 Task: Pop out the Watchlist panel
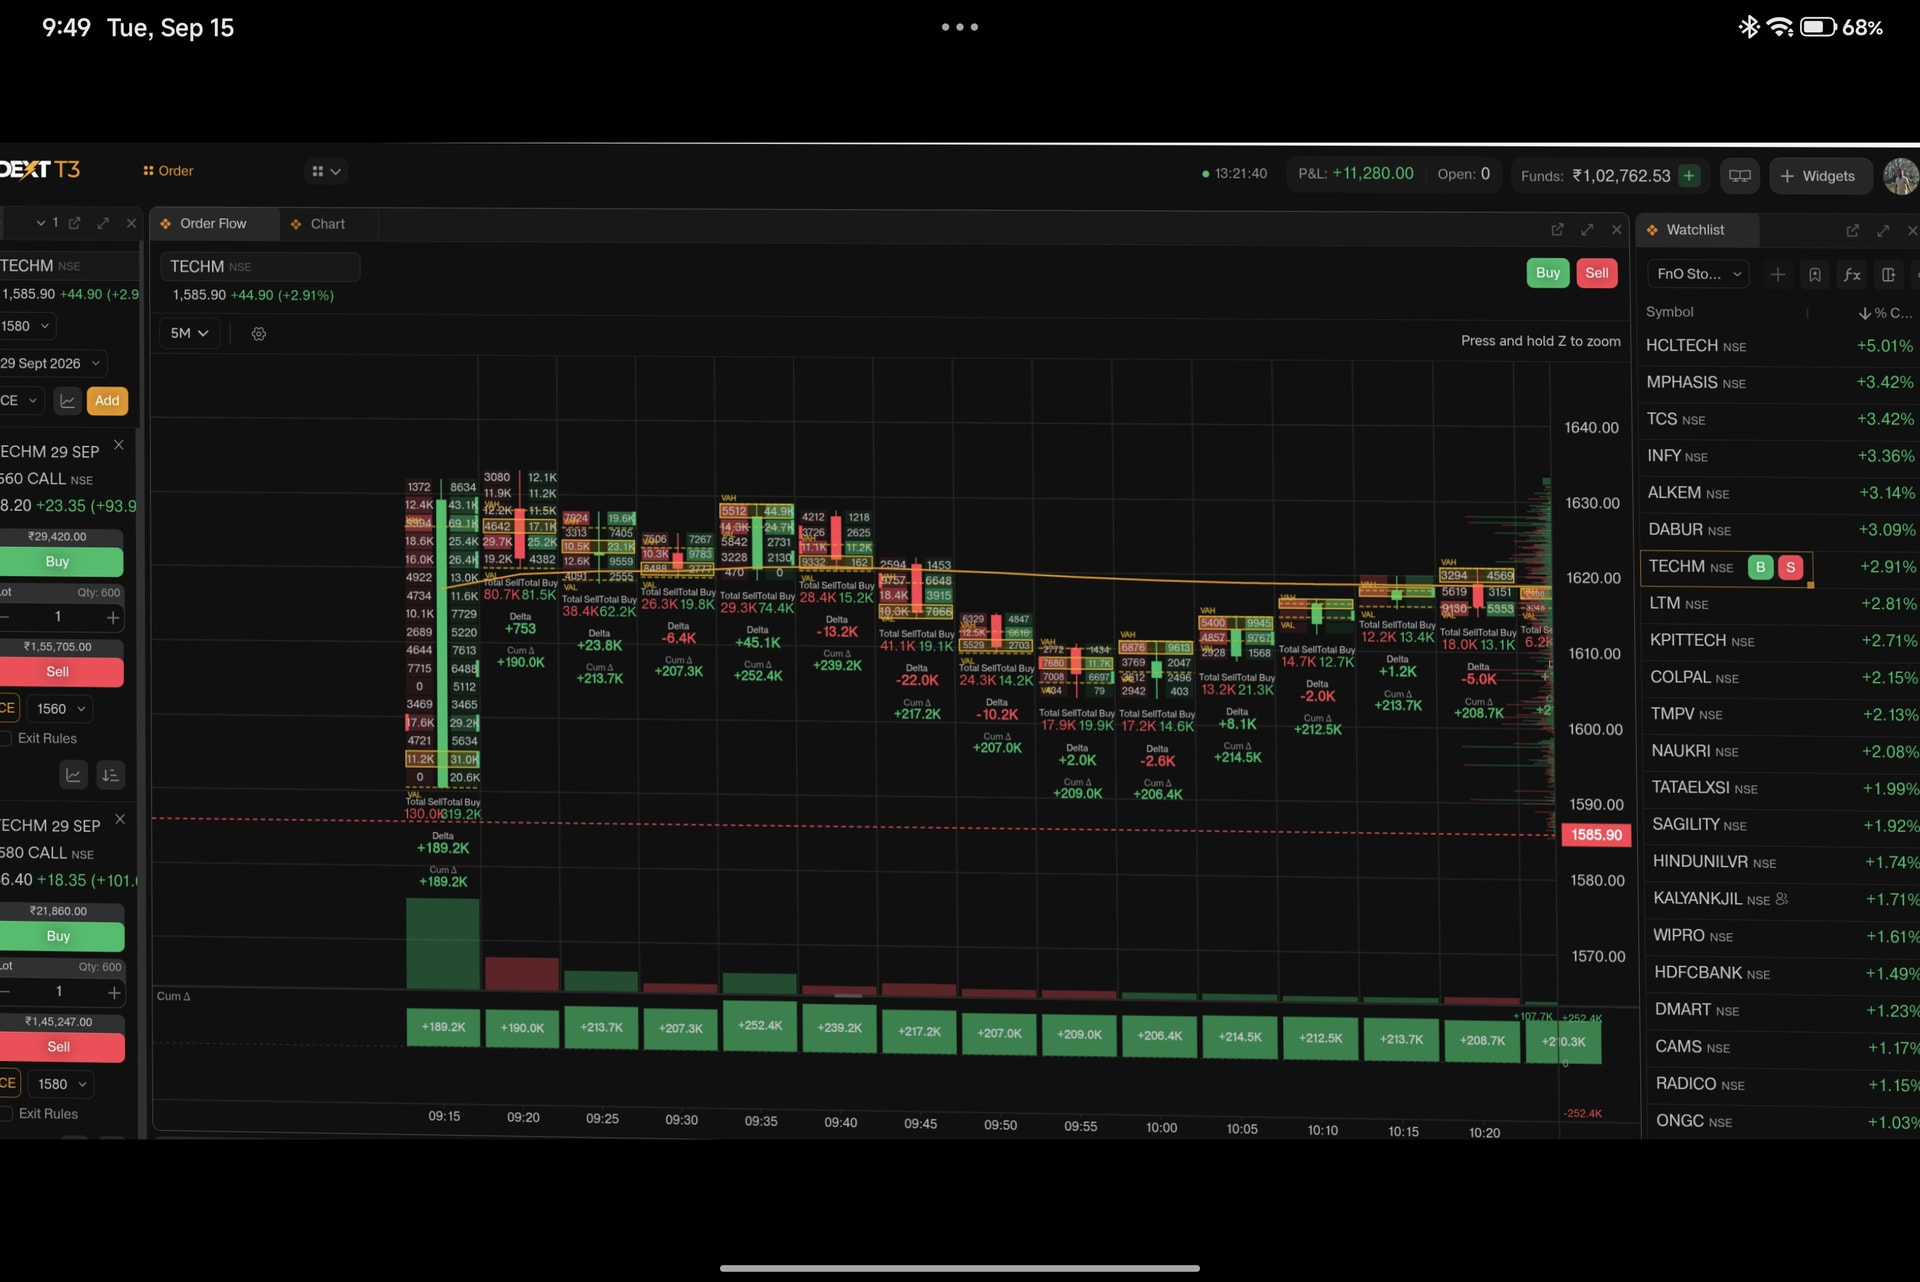click(x=1852, y=231)
